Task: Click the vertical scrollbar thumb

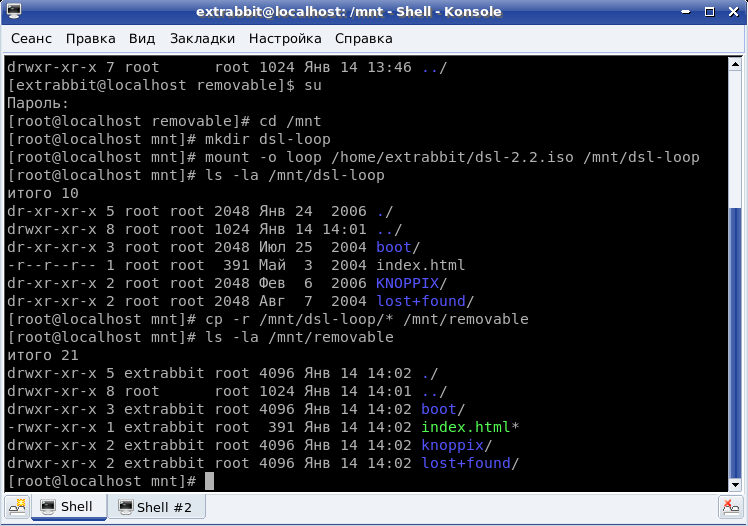Action: click(x=734, y=340)
